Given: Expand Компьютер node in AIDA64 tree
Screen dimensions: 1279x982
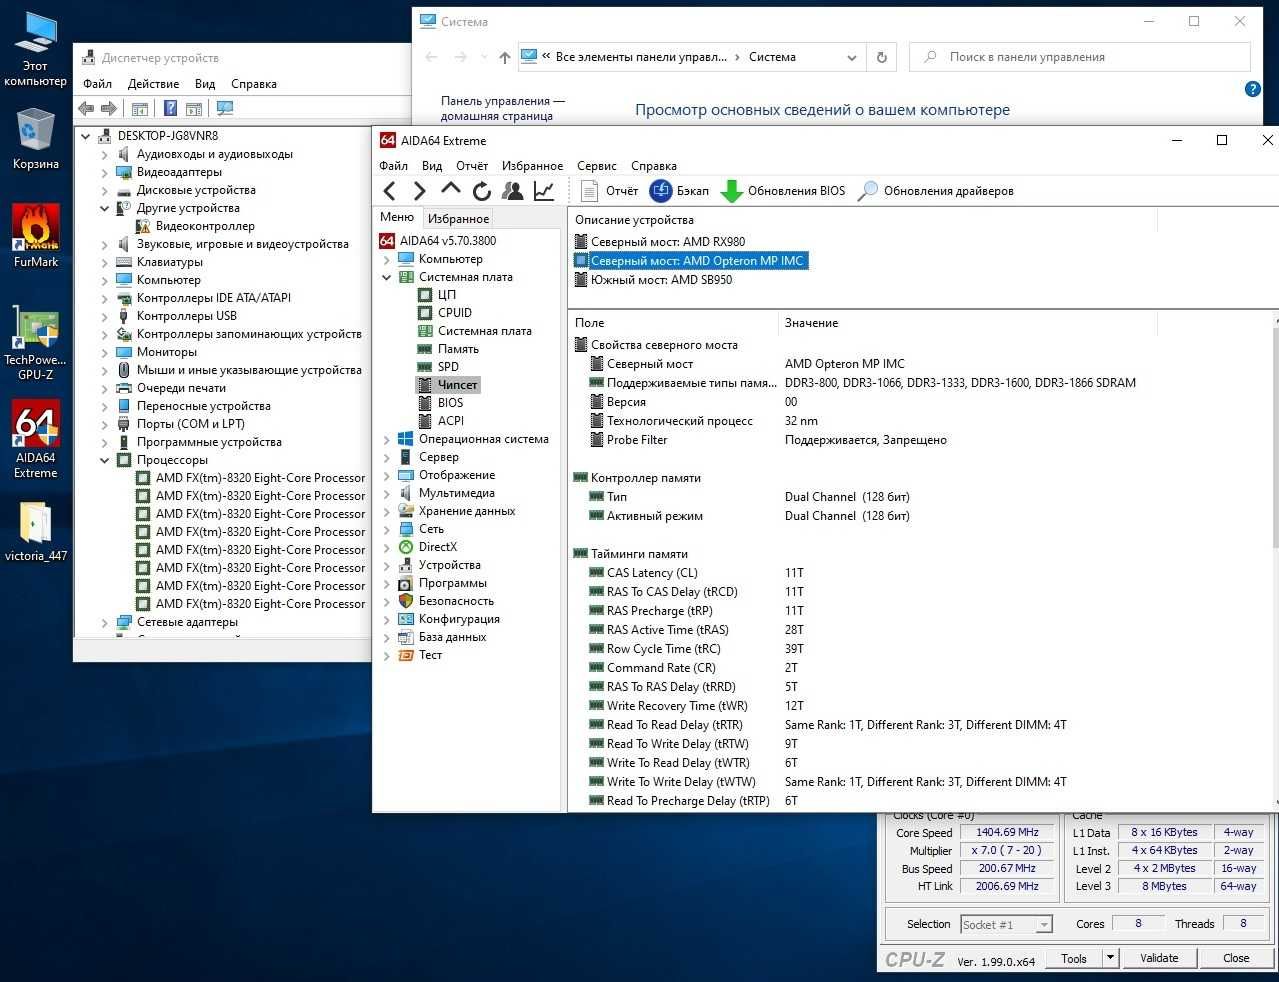Looking at the screenshot, I should click(387, 259).
